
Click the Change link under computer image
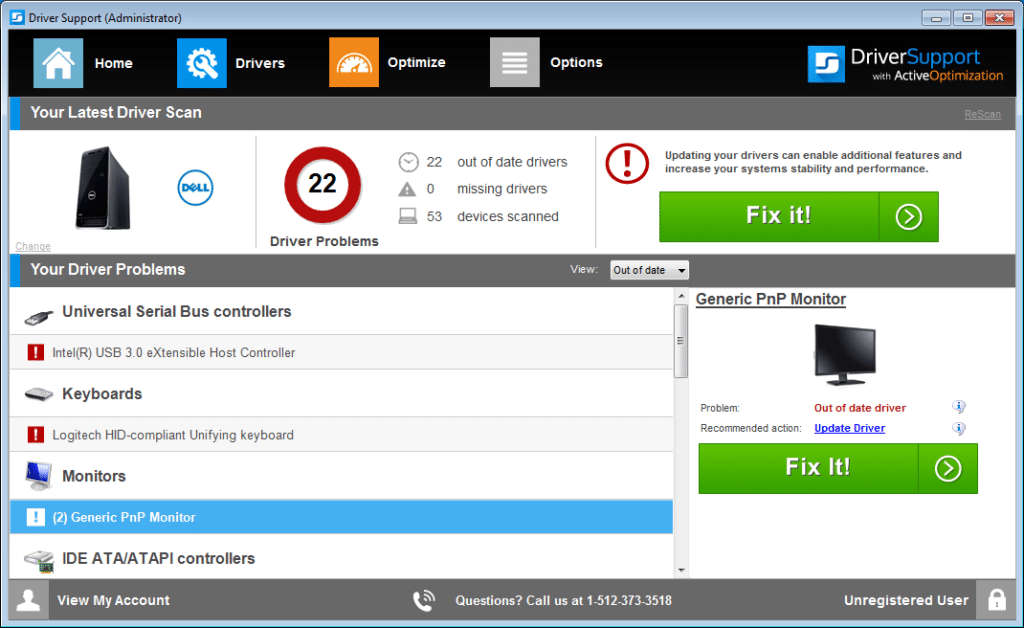coord(33,246)
